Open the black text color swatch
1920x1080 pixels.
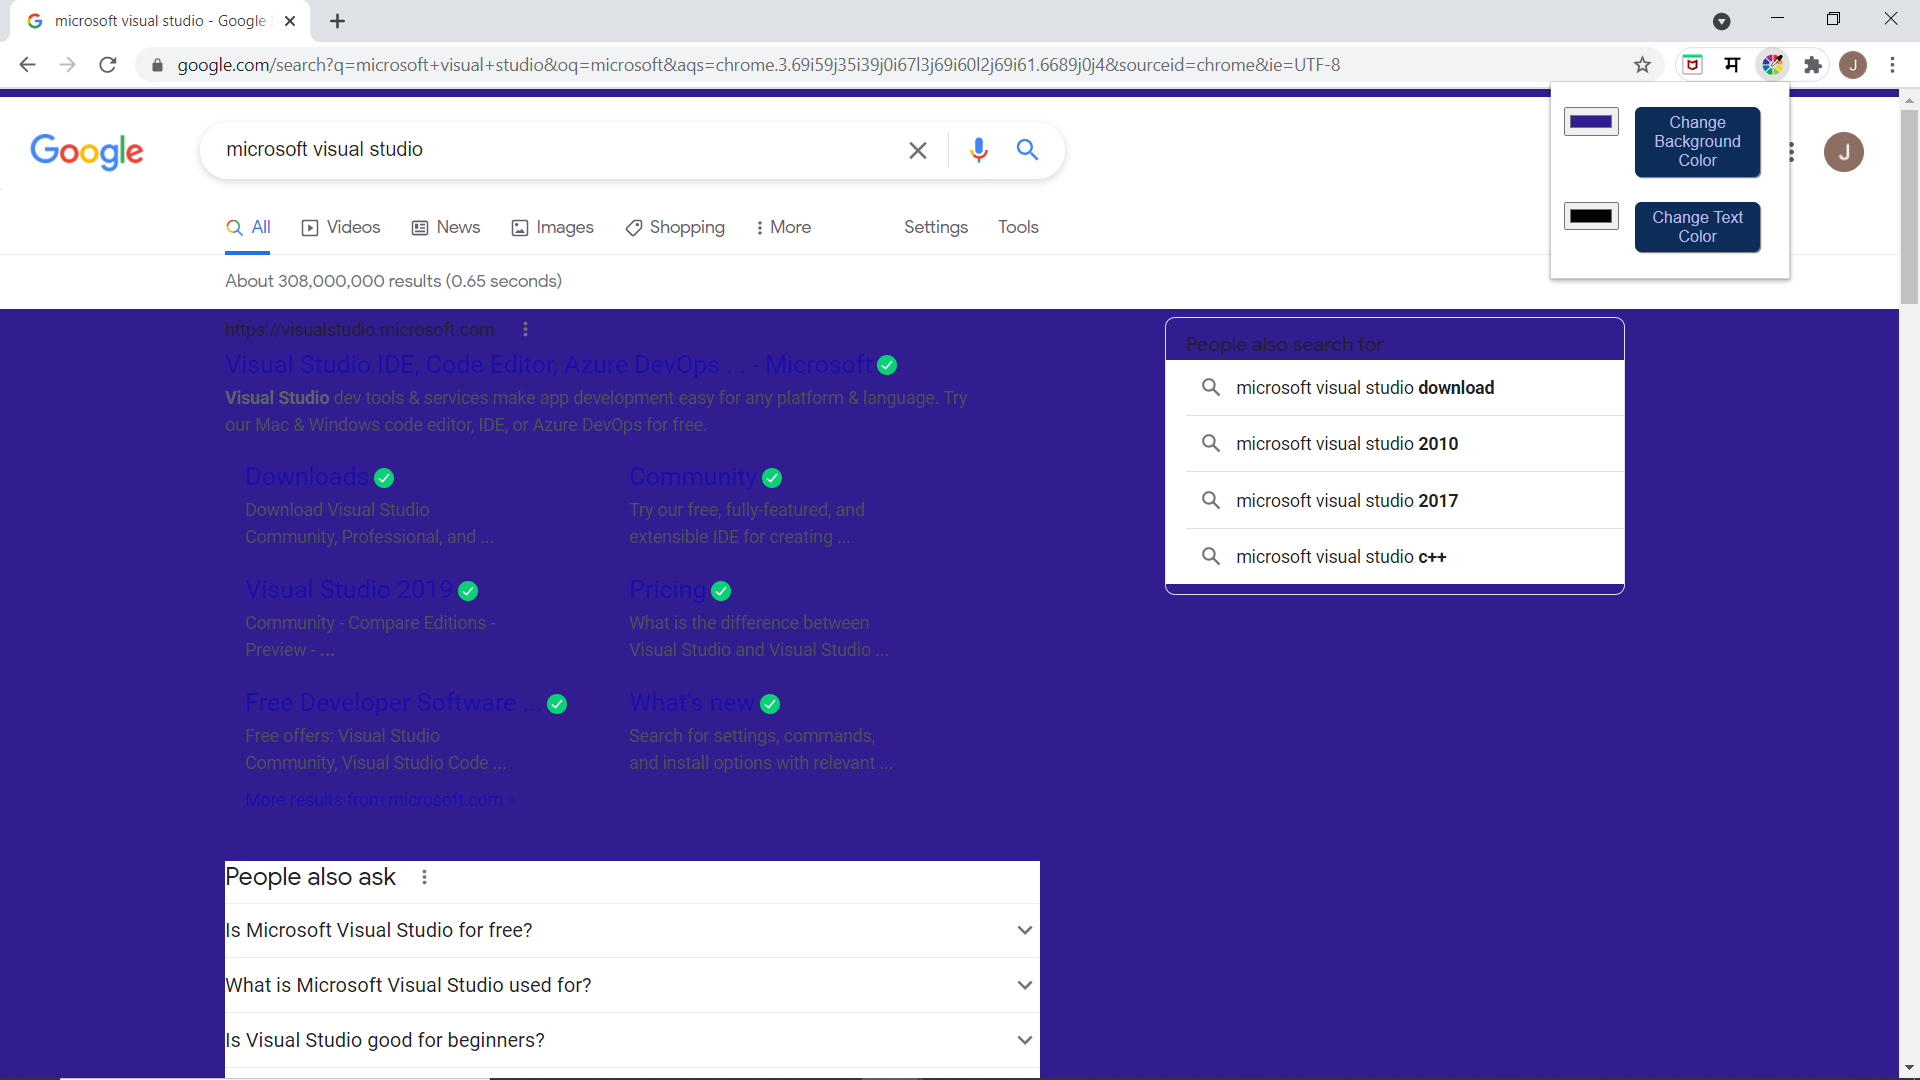click(1590, 216)
